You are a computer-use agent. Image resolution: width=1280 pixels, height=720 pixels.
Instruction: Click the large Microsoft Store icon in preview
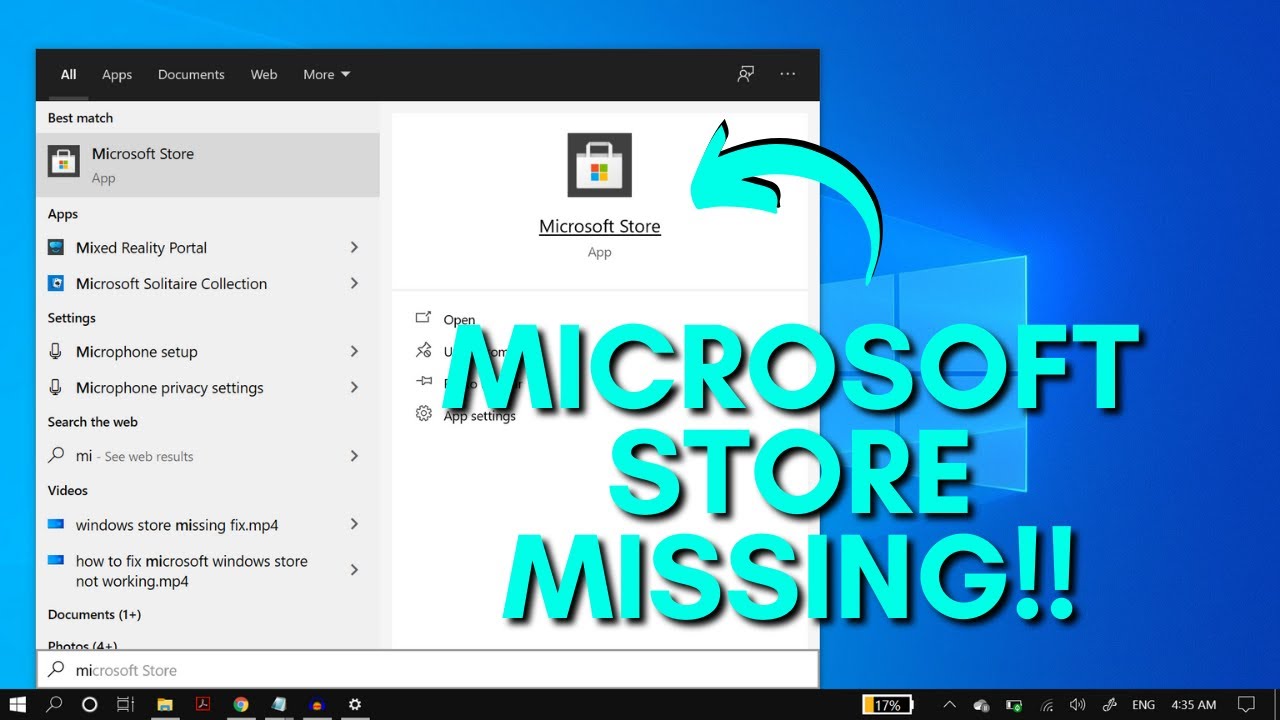click(x=599, y=165)
